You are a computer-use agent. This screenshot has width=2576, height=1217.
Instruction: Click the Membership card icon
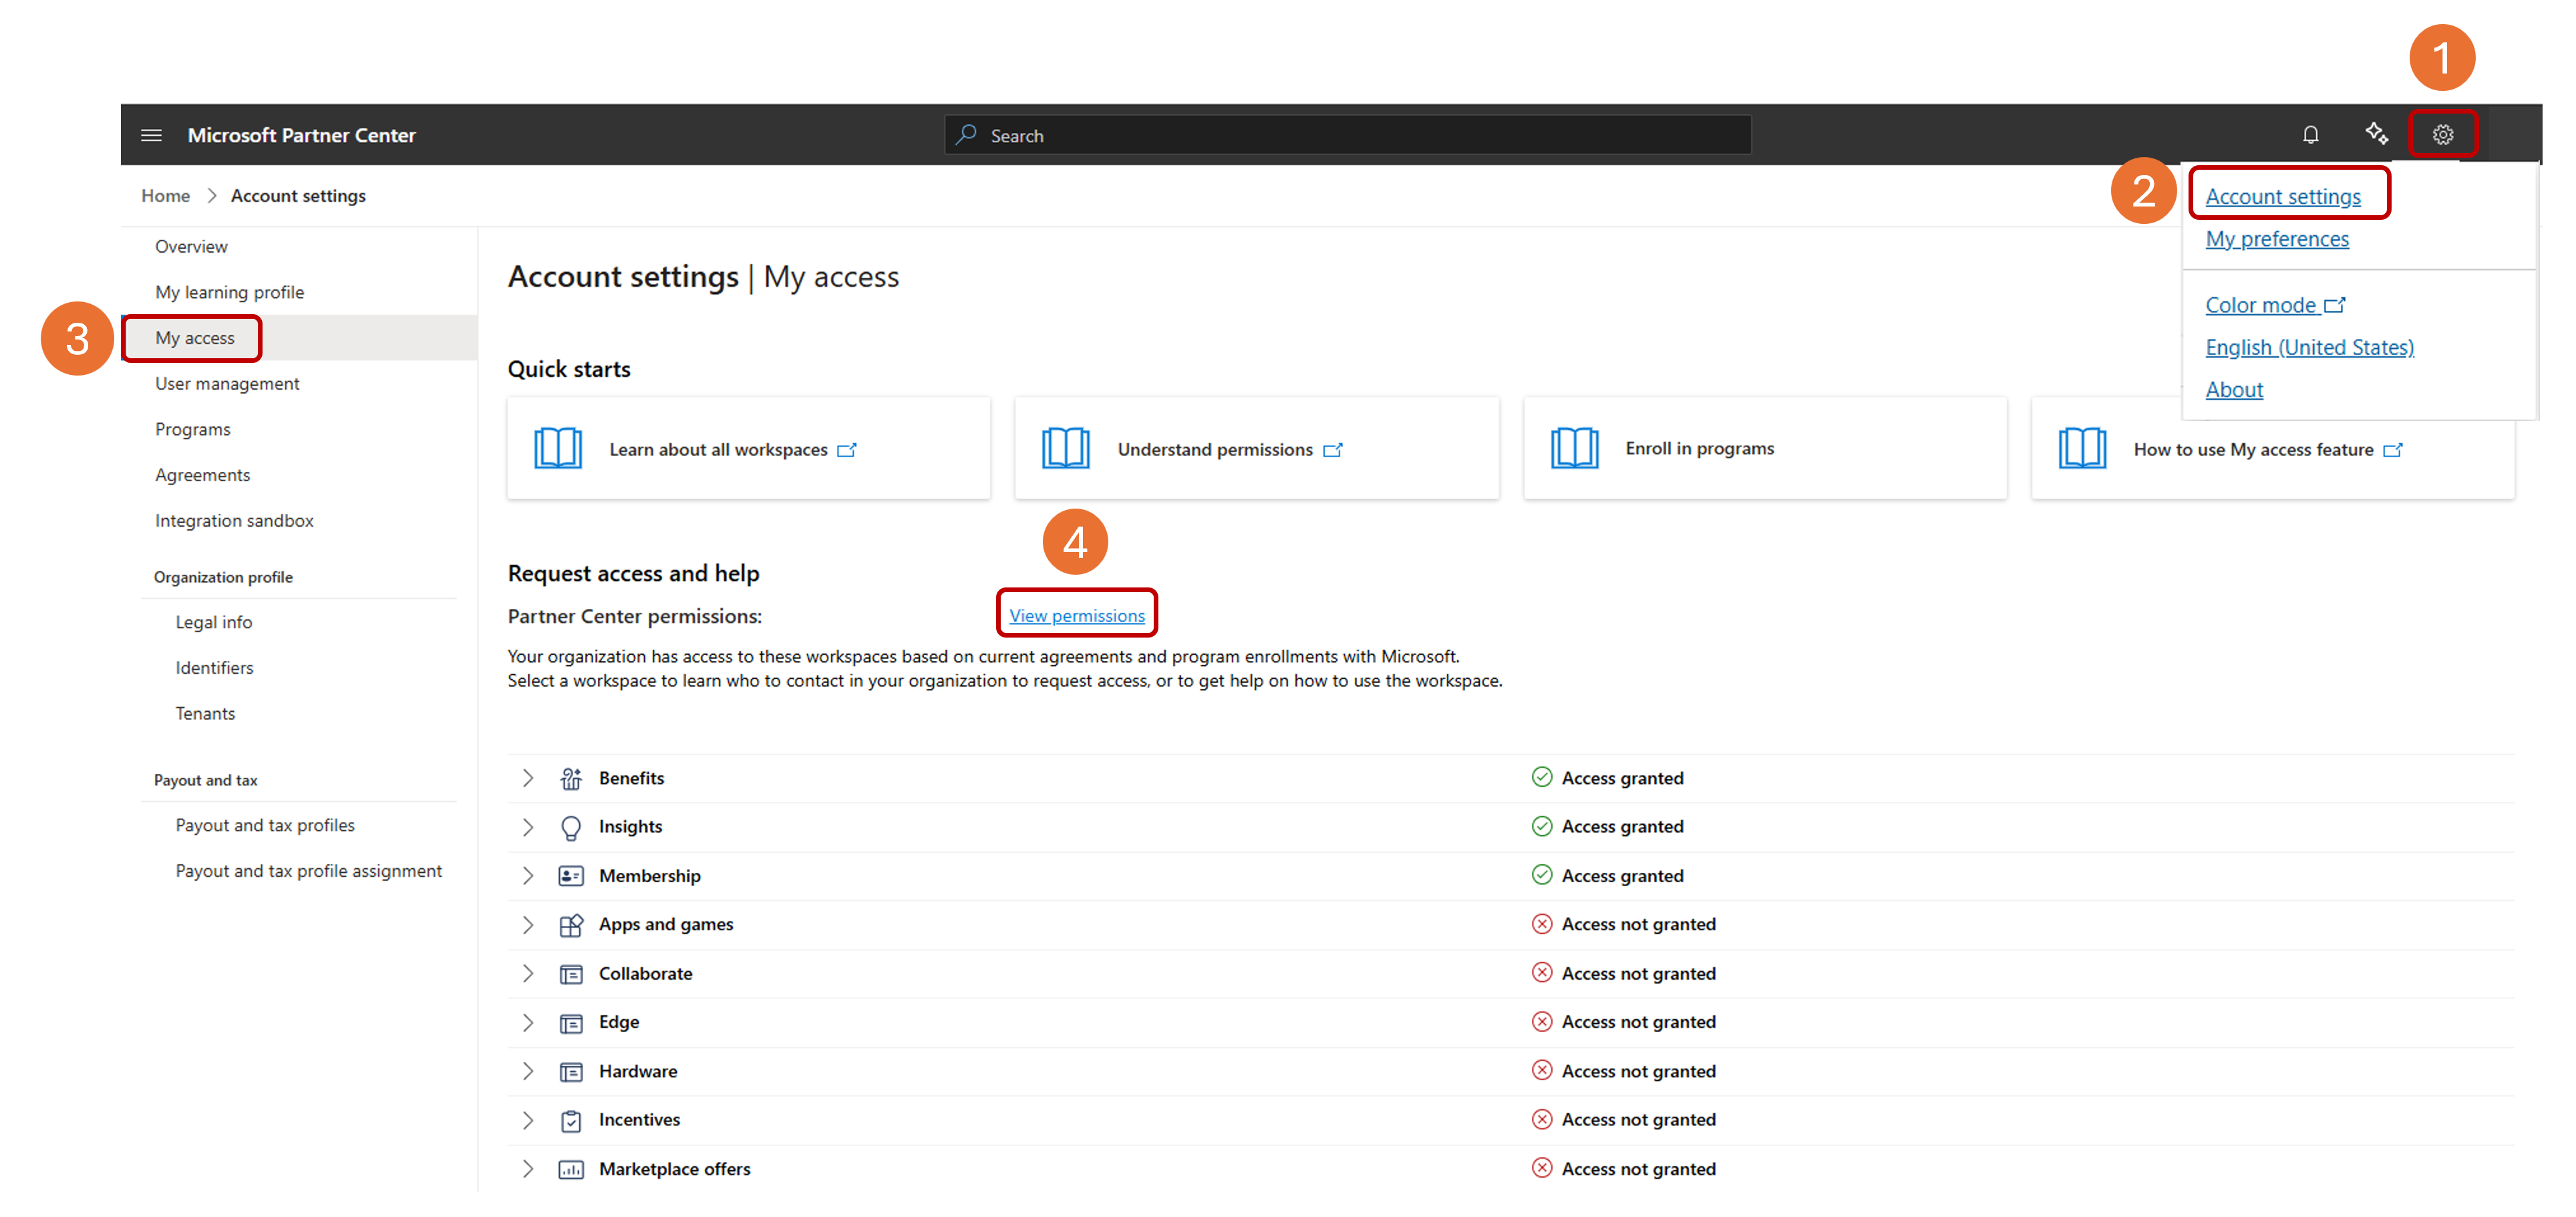tap(571, 876)
